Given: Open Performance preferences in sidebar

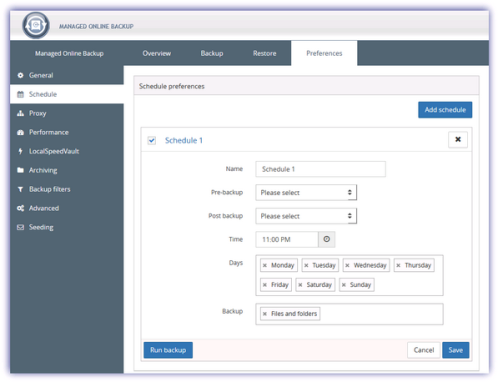Looking at the screenshot, I should (x=67, y=132).
